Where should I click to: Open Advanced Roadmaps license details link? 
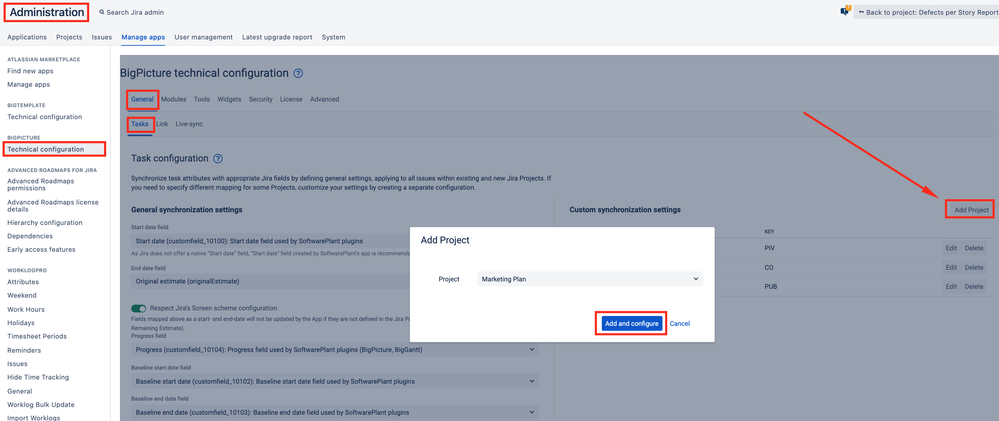(53, 205)
